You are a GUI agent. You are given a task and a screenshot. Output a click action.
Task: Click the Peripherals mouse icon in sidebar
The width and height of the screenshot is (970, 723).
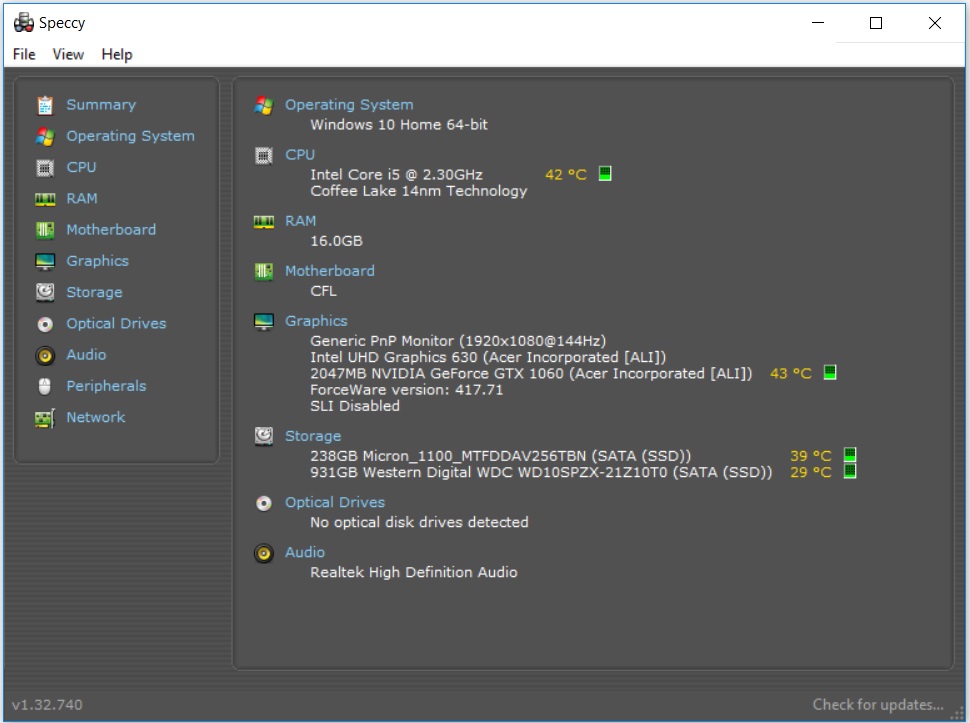pyautogui.click(x=45, y=386)
